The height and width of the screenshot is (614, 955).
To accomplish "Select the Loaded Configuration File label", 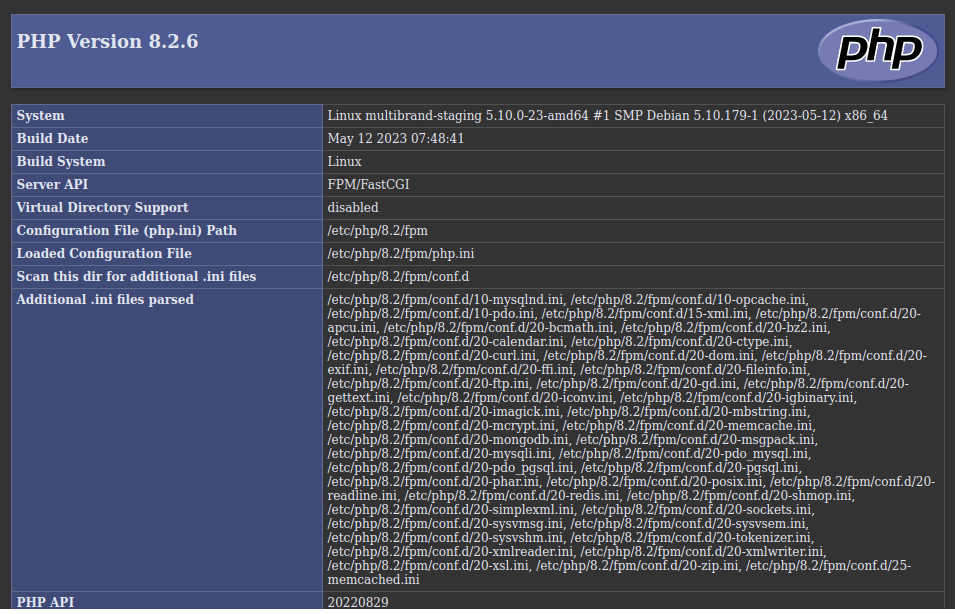I will (104, 253).
